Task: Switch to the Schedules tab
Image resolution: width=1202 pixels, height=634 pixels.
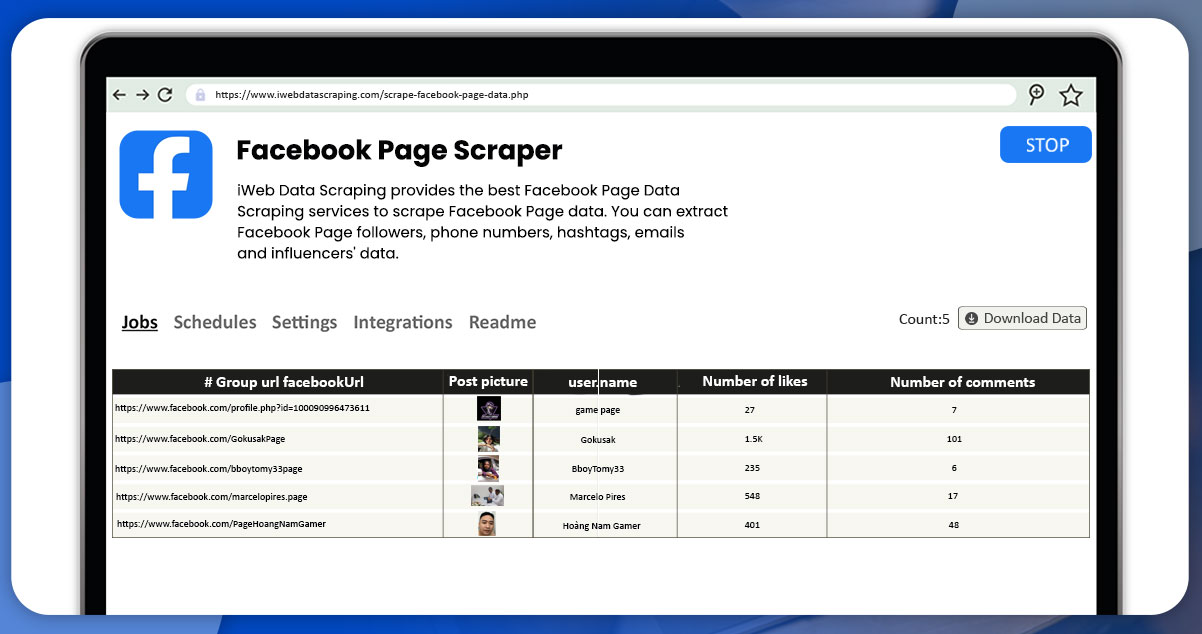Action: click(x=215, y=322)
